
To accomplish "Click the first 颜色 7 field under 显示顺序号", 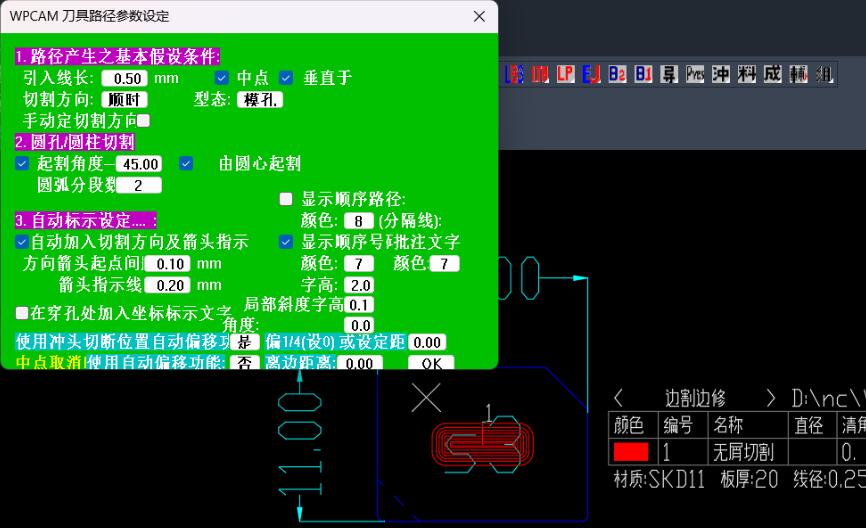I will click(359, 263).
